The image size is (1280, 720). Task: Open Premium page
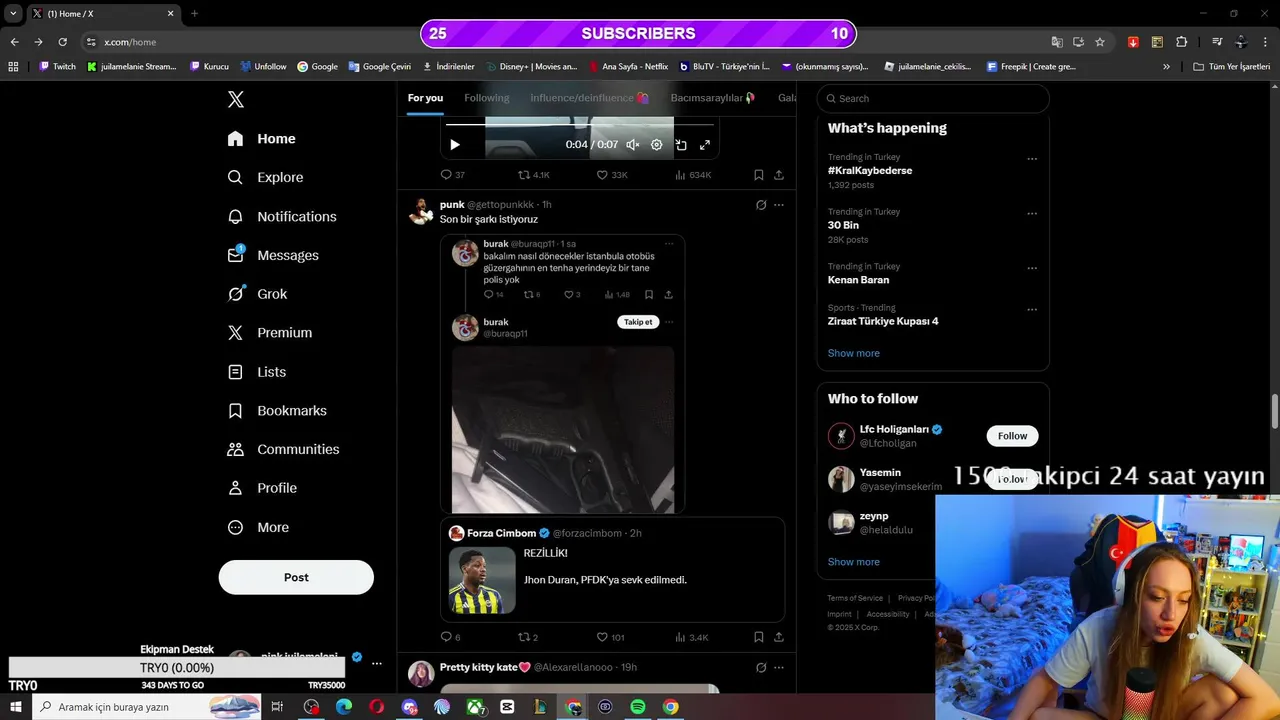(271, 333)
